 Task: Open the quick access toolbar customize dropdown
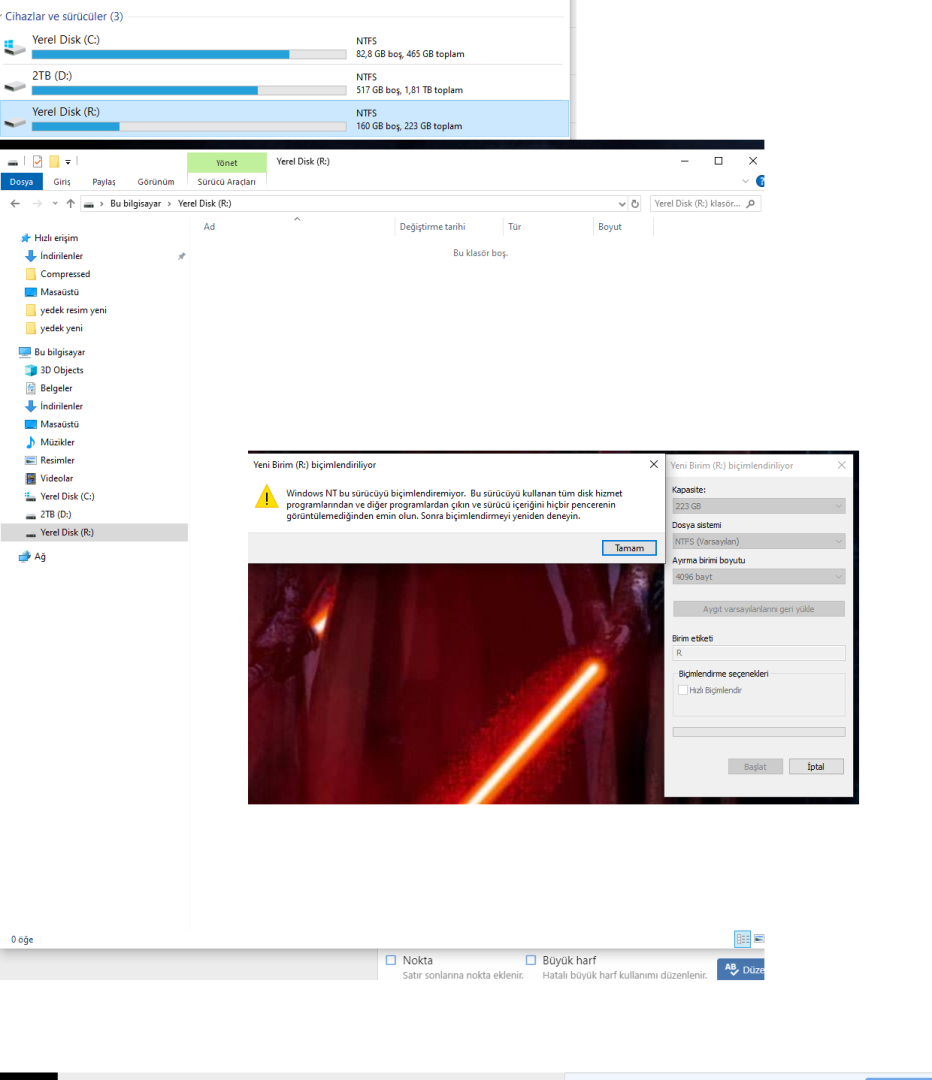[x=68, y=163]
